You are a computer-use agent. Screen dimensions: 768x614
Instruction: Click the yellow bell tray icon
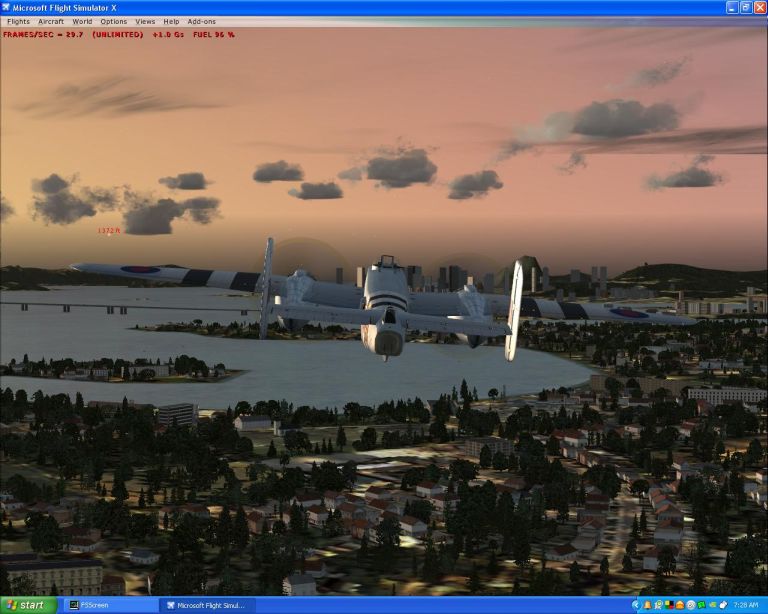(x=647, y=605)
